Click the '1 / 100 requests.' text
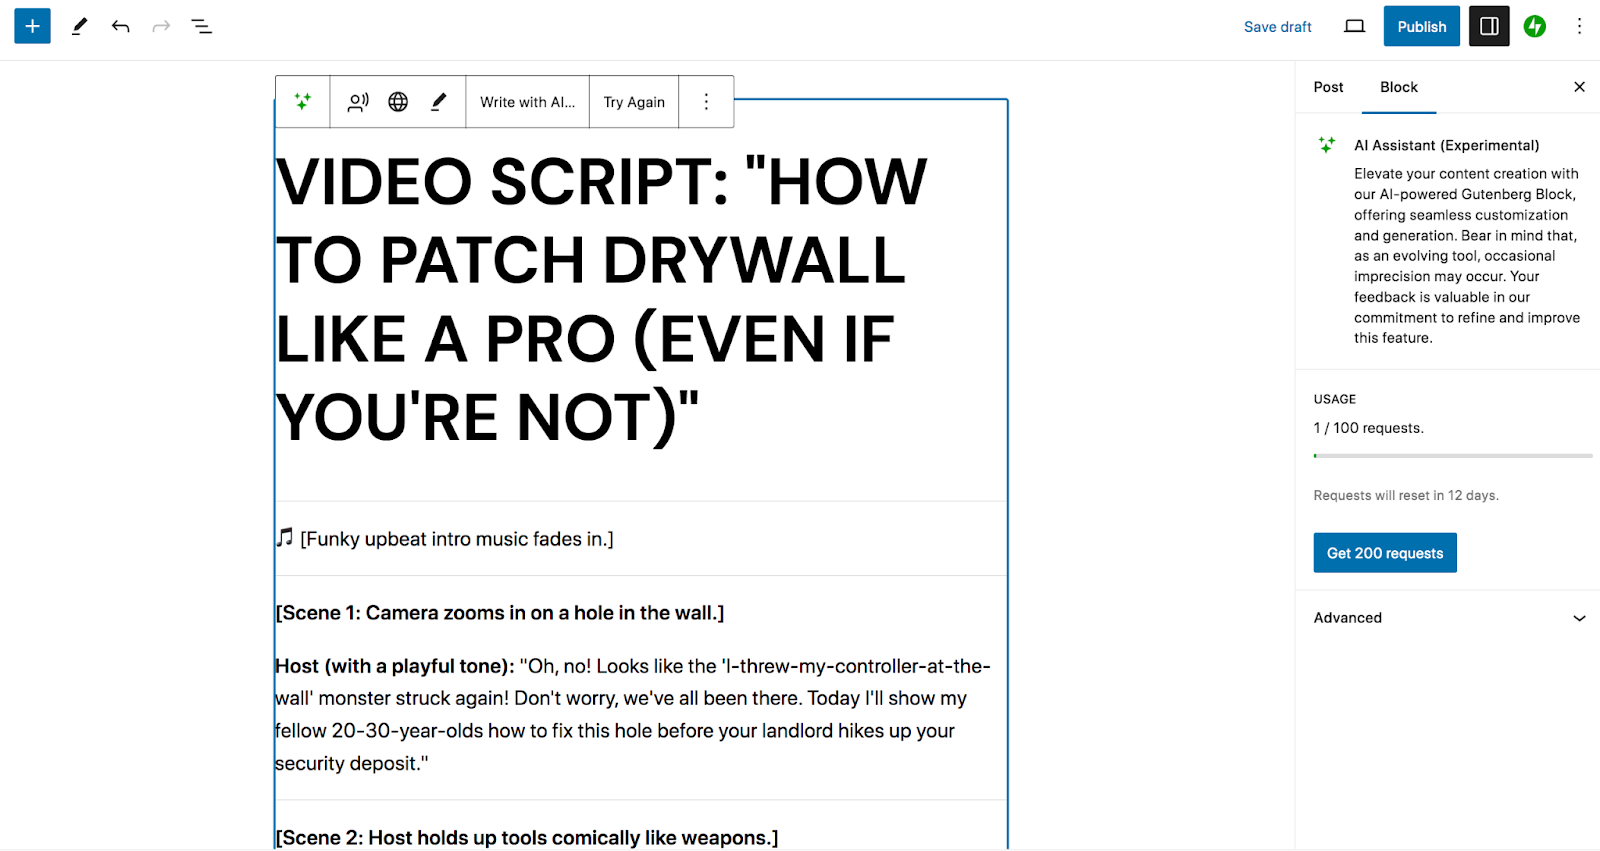 tap(1368, 428)
